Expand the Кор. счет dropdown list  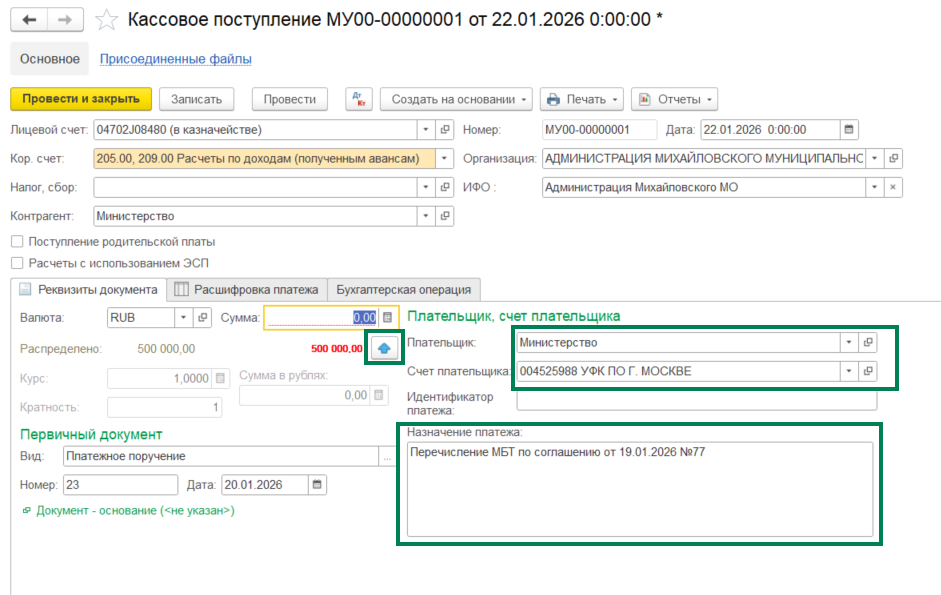(x=444, y=159)
